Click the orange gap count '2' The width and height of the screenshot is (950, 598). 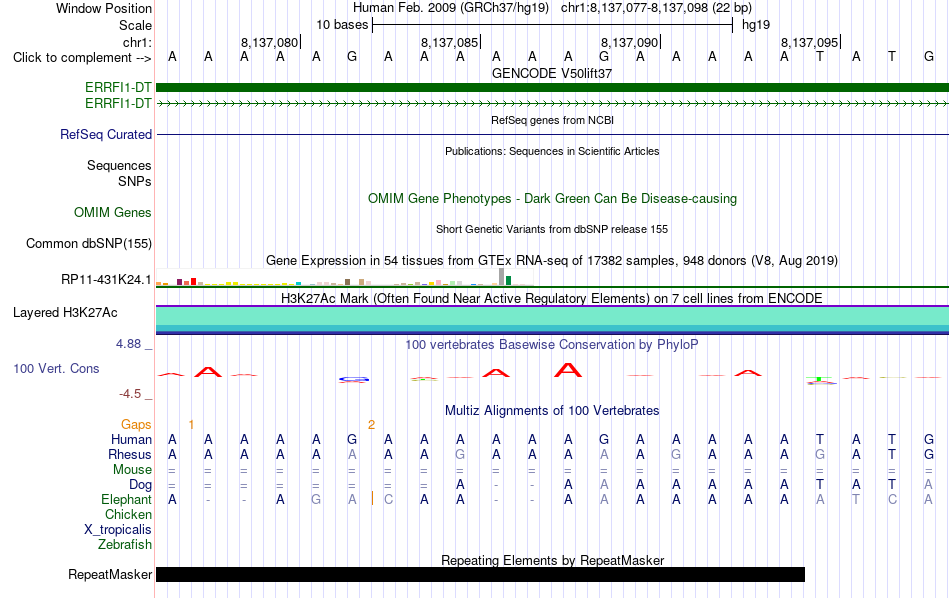[x=371, y=425]
